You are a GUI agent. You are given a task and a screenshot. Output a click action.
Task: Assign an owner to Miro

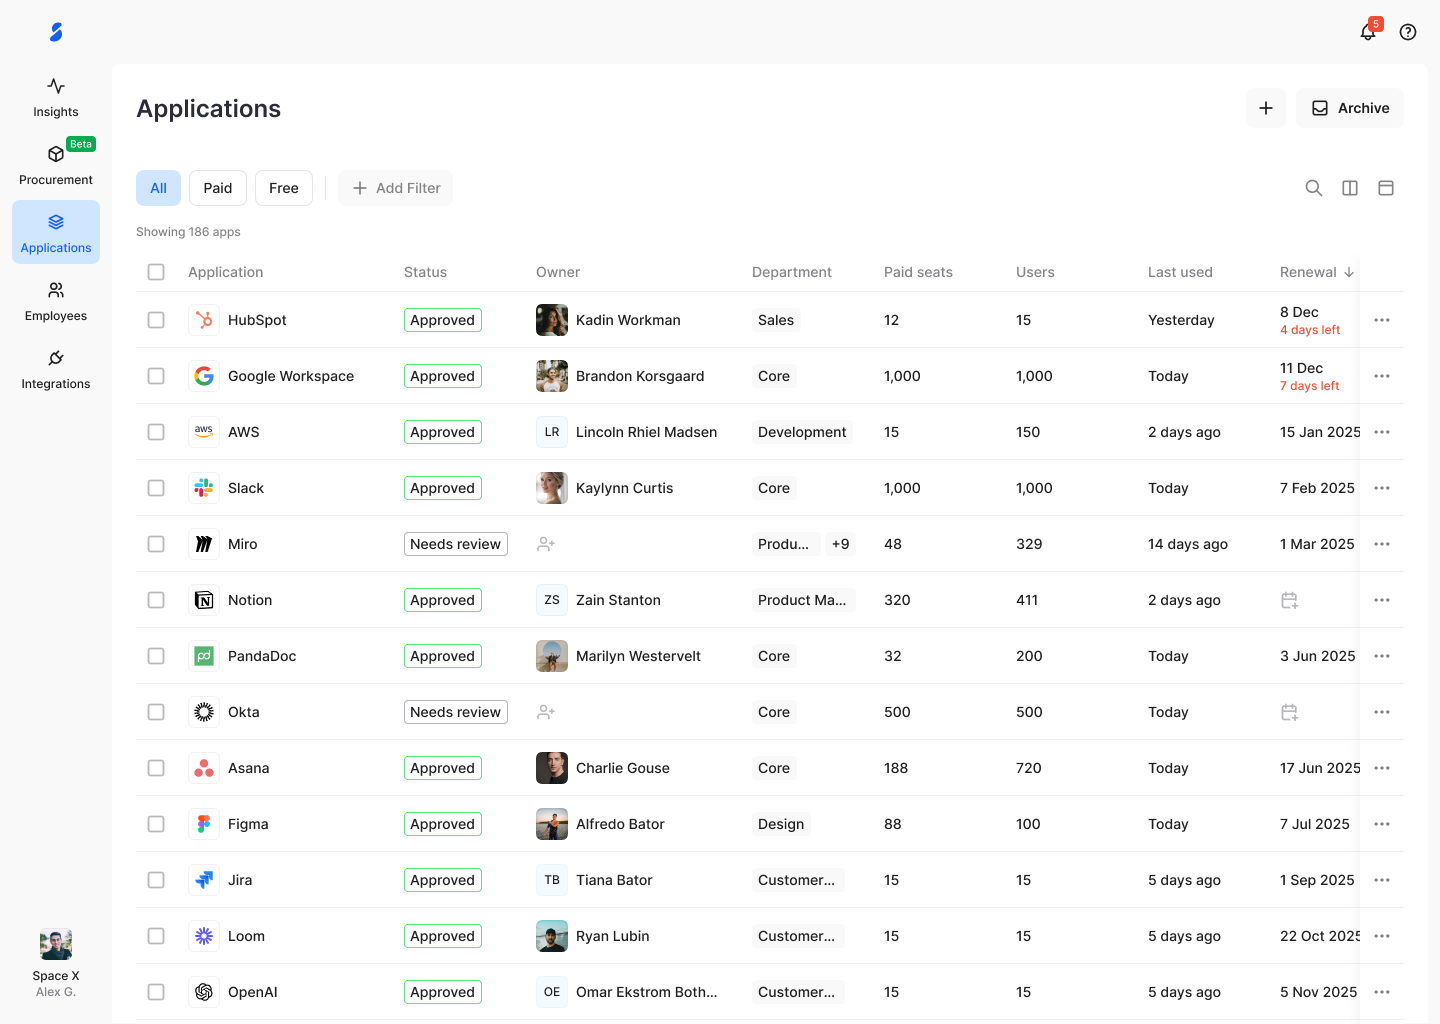click(546, 544)
